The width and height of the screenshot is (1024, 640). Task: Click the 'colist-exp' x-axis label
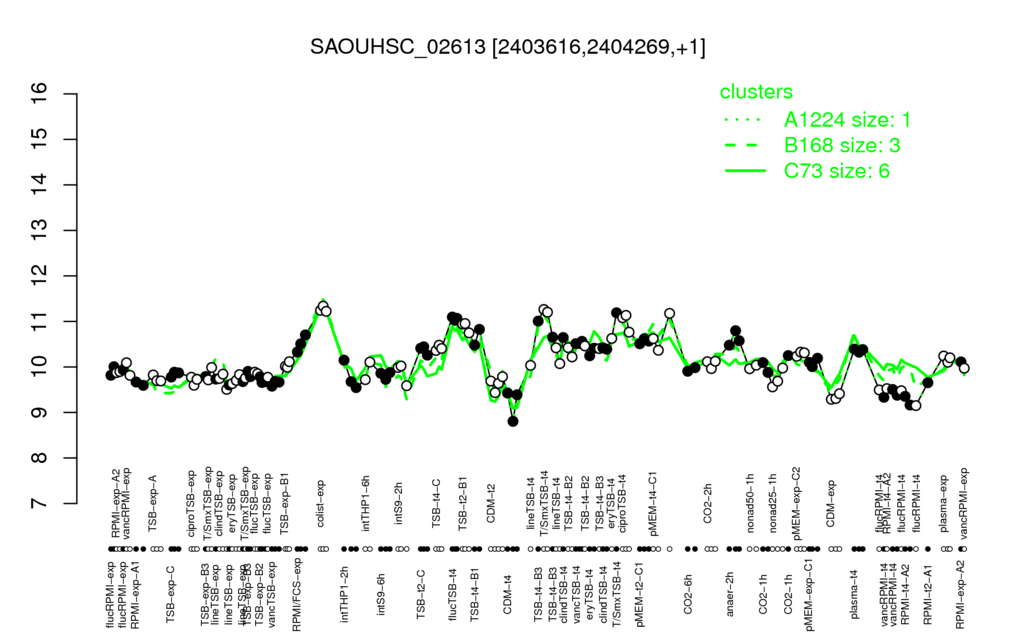321,502
